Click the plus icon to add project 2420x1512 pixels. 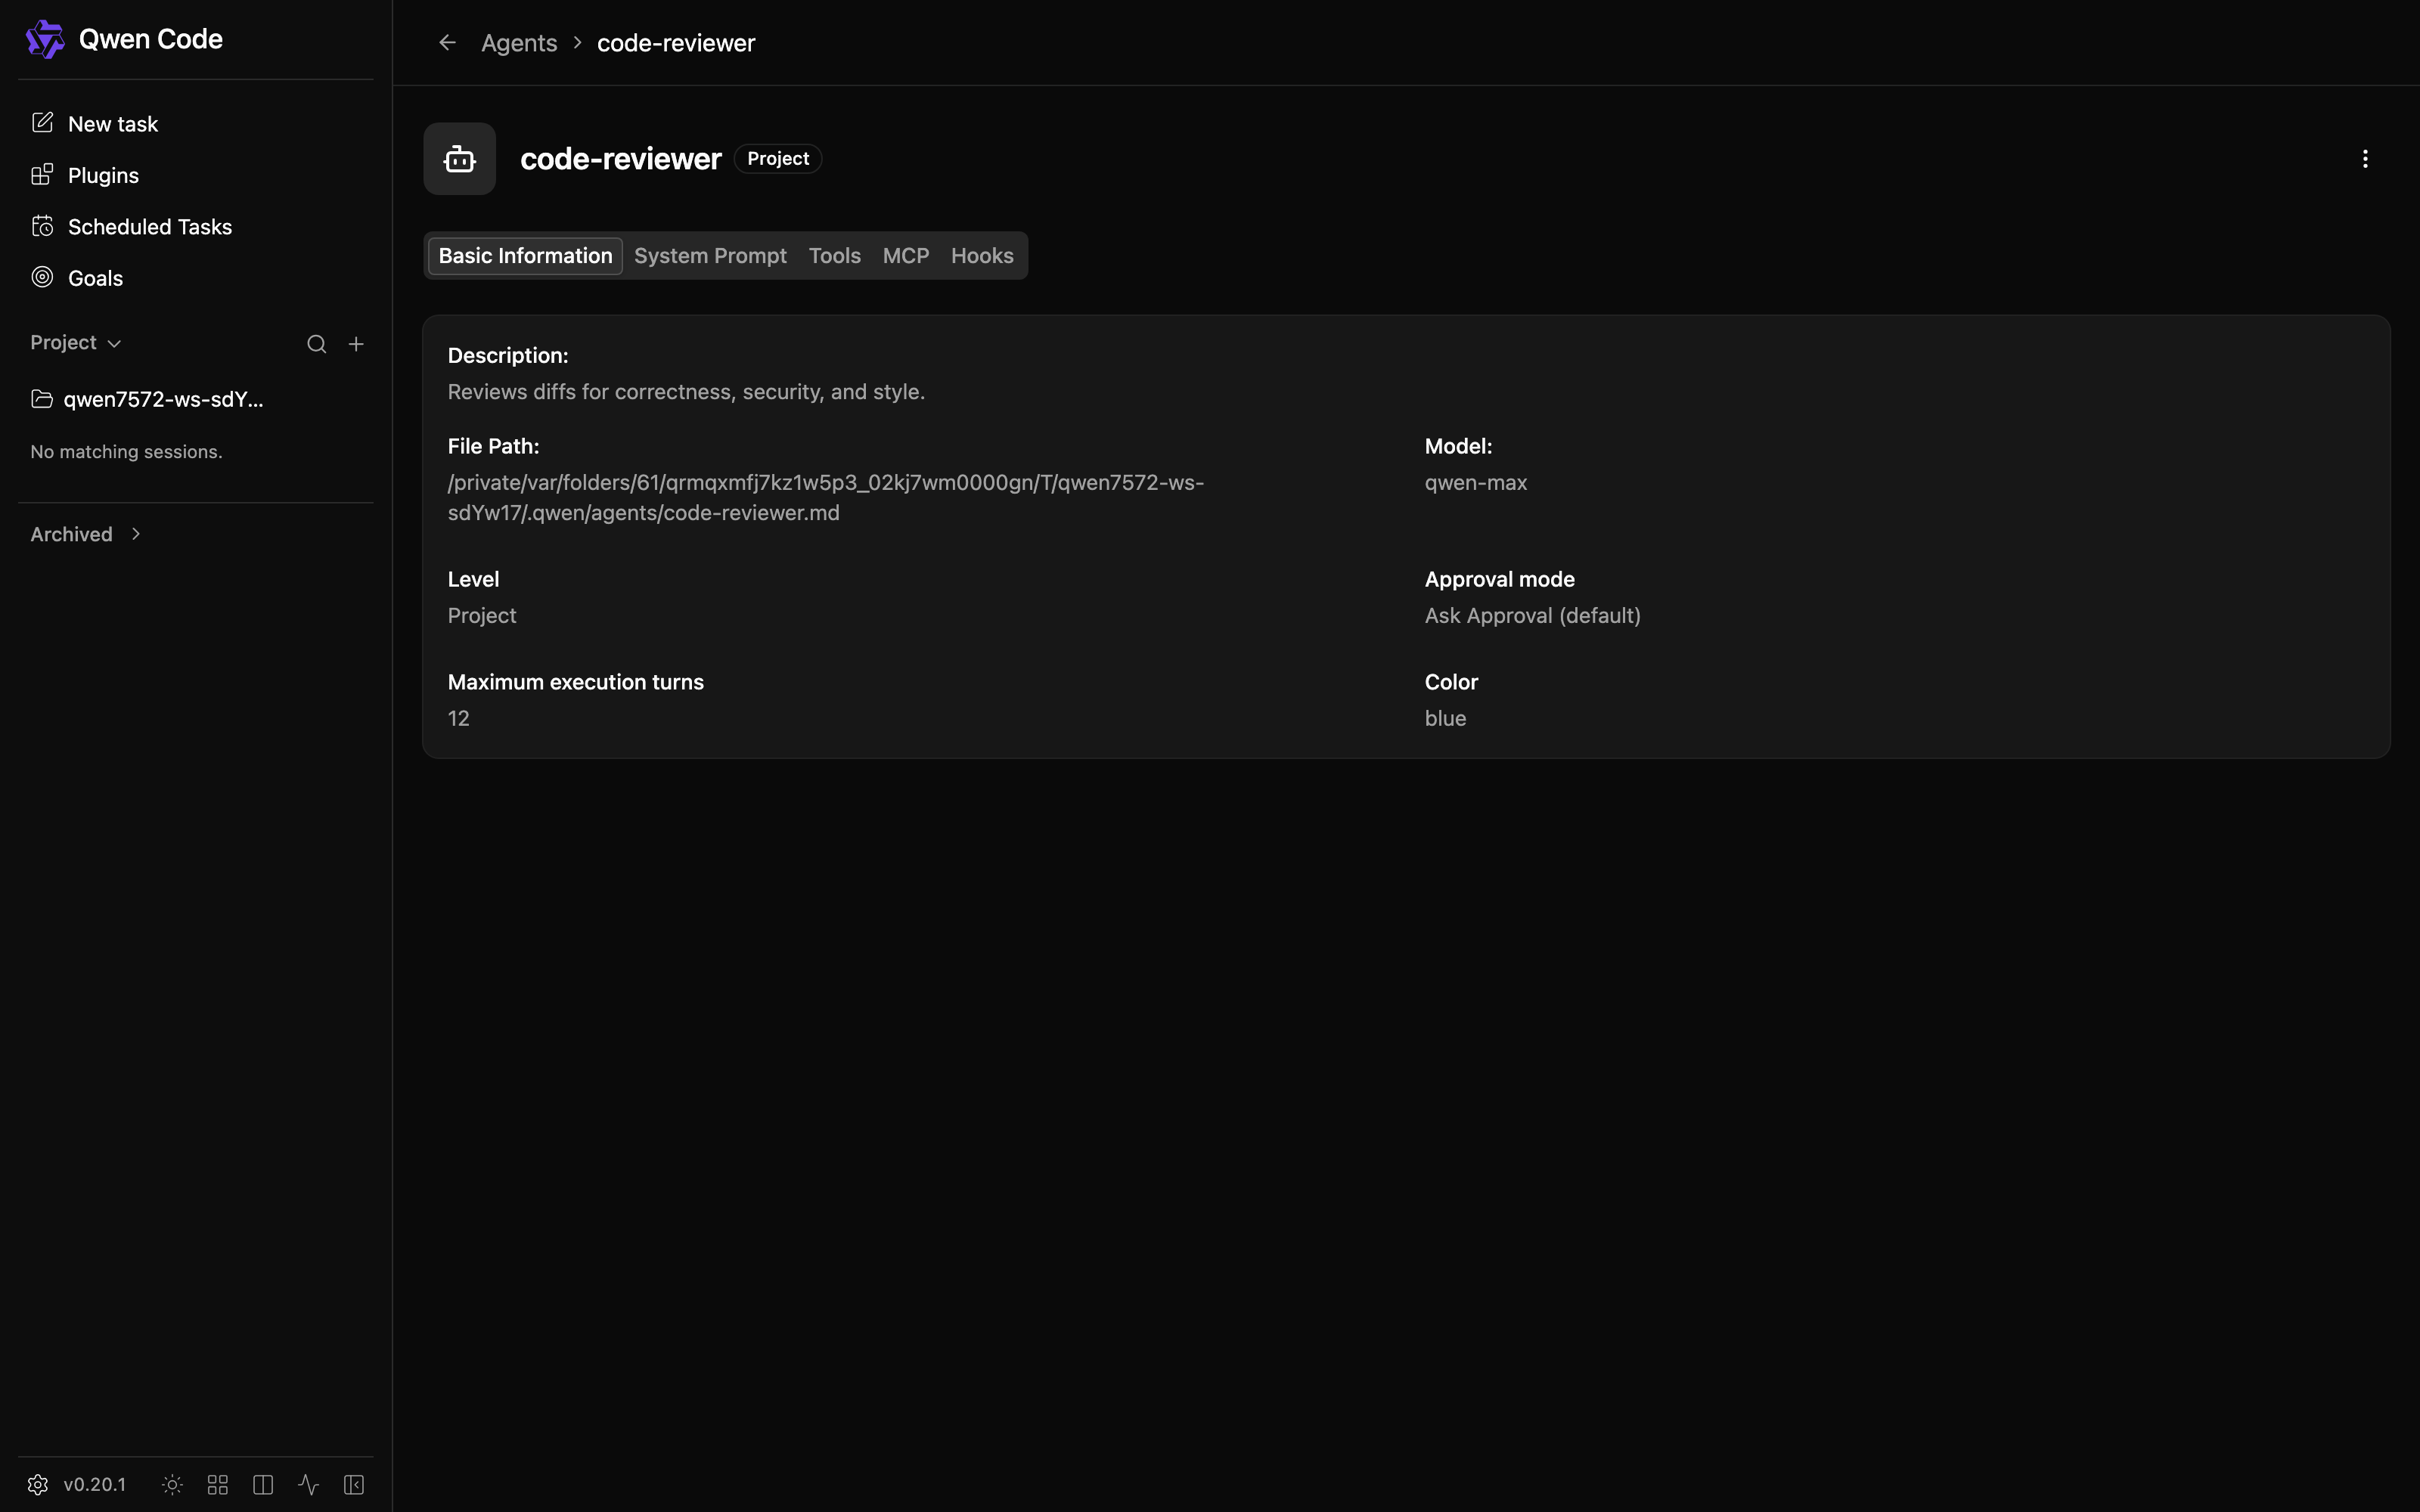pos(356,344)
